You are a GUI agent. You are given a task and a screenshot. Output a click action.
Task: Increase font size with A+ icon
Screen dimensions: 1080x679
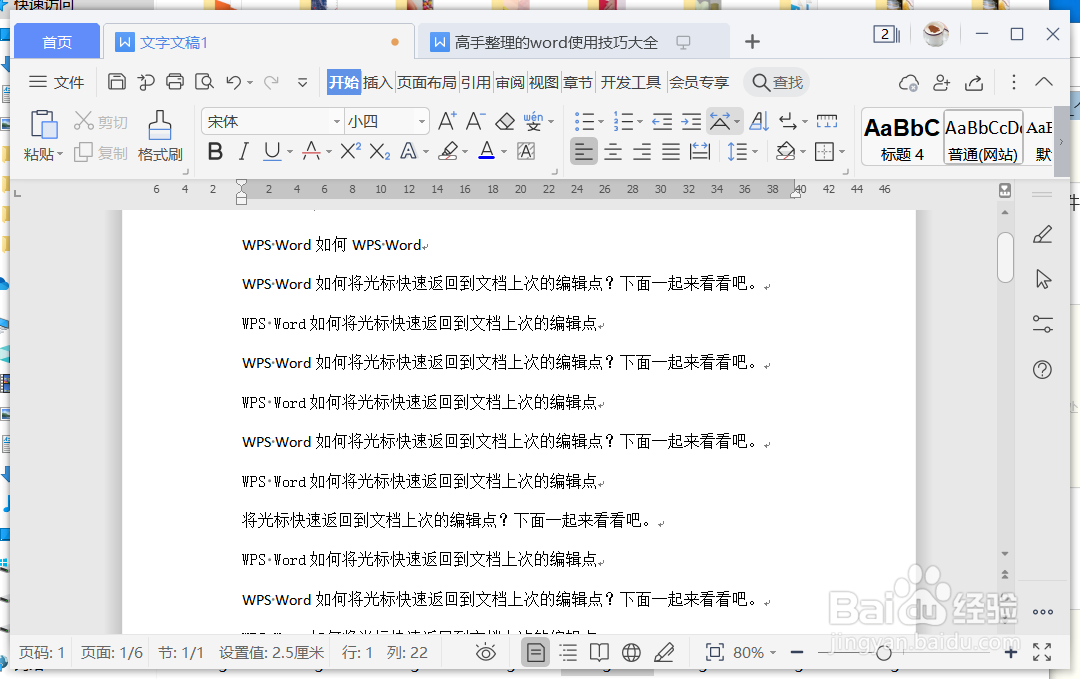click(447, 121)
